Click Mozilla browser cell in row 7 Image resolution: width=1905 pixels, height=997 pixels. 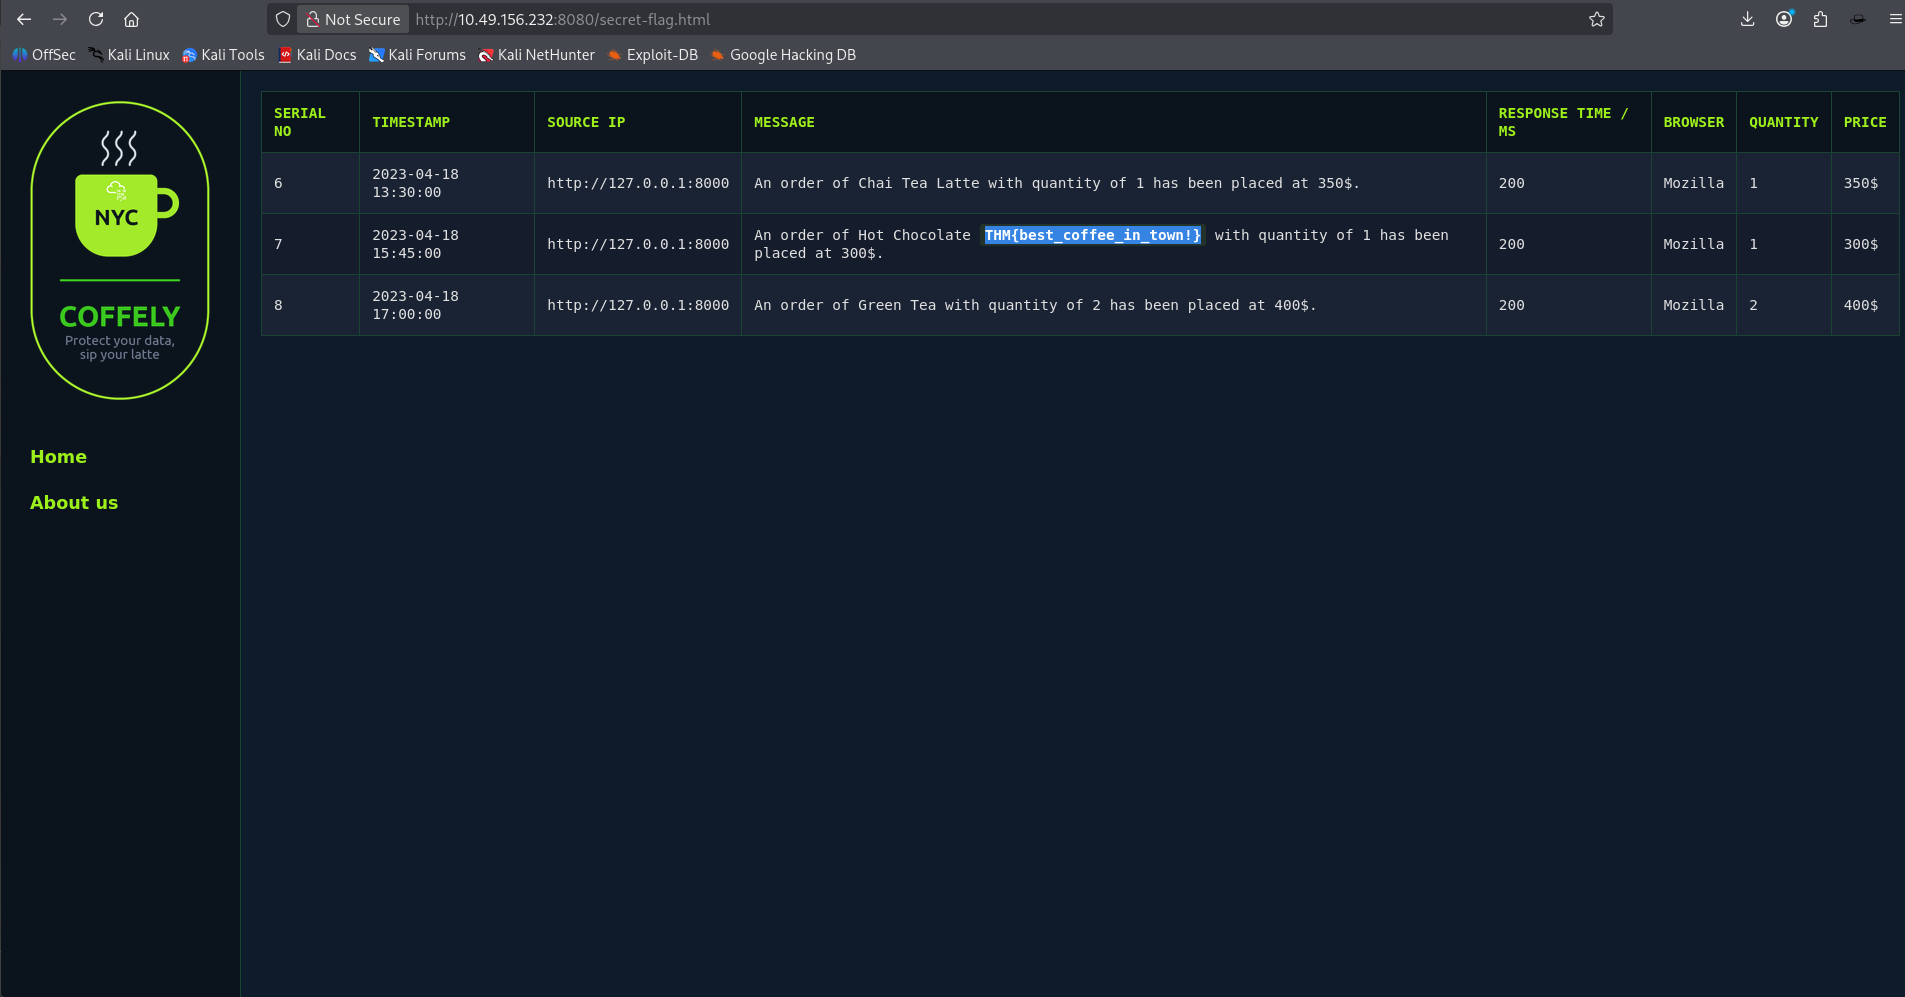1693,244
